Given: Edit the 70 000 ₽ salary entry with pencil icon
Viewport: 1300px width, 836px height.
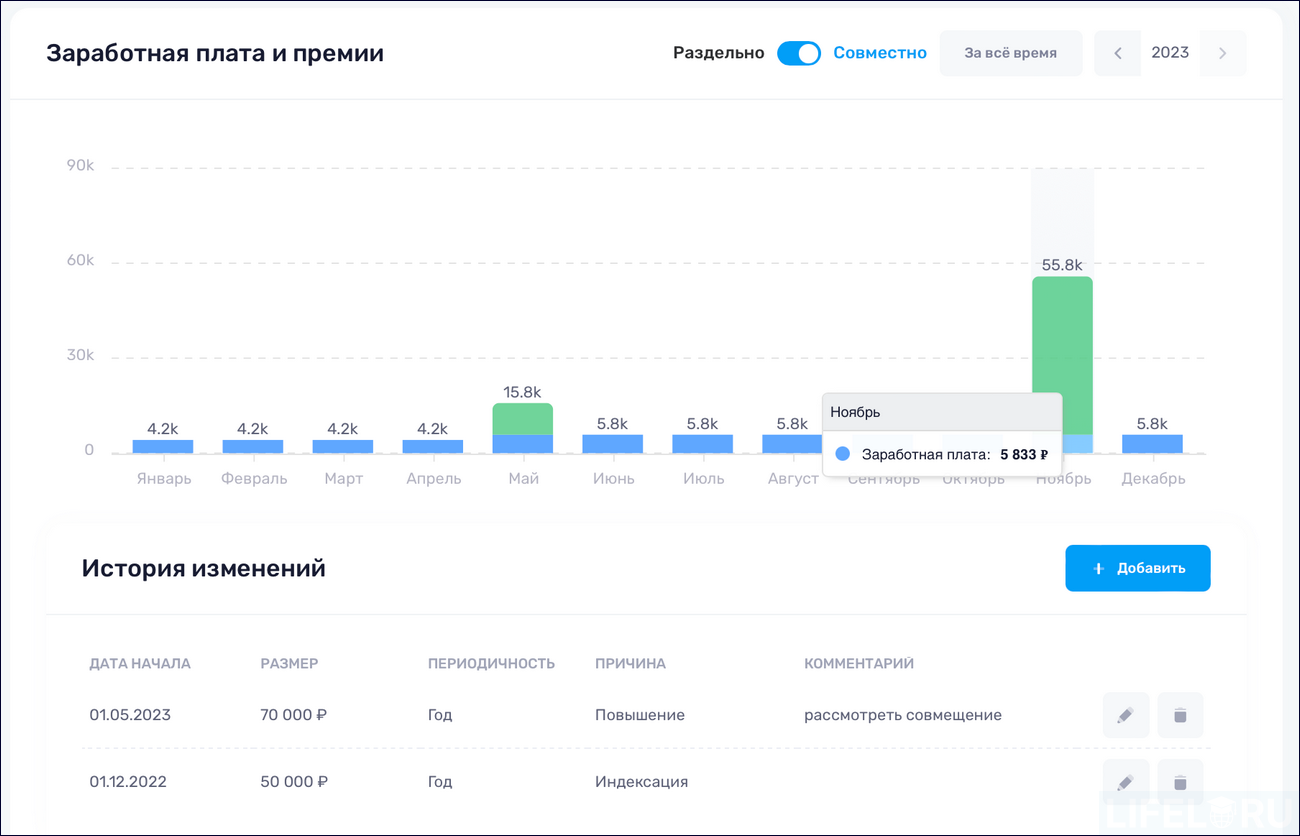Looking at the screenshot, I should coord(1126,715).
